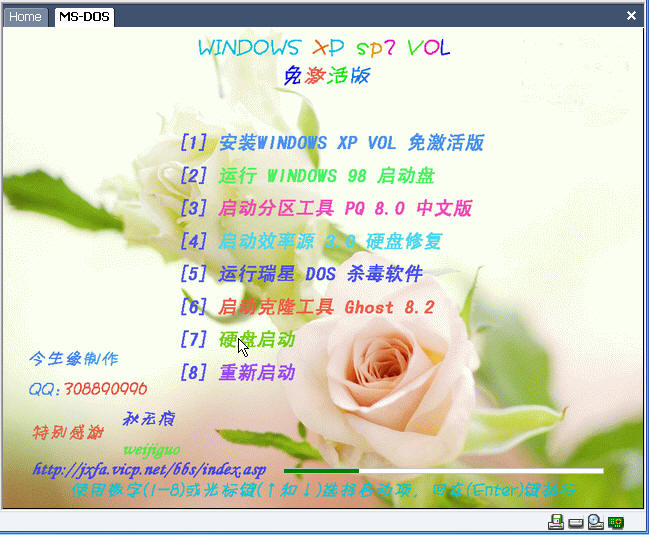This screenshot has height=535, width=649.
Task: Choose option [1] install Windows XP VOL
Action: coord(332,143)
